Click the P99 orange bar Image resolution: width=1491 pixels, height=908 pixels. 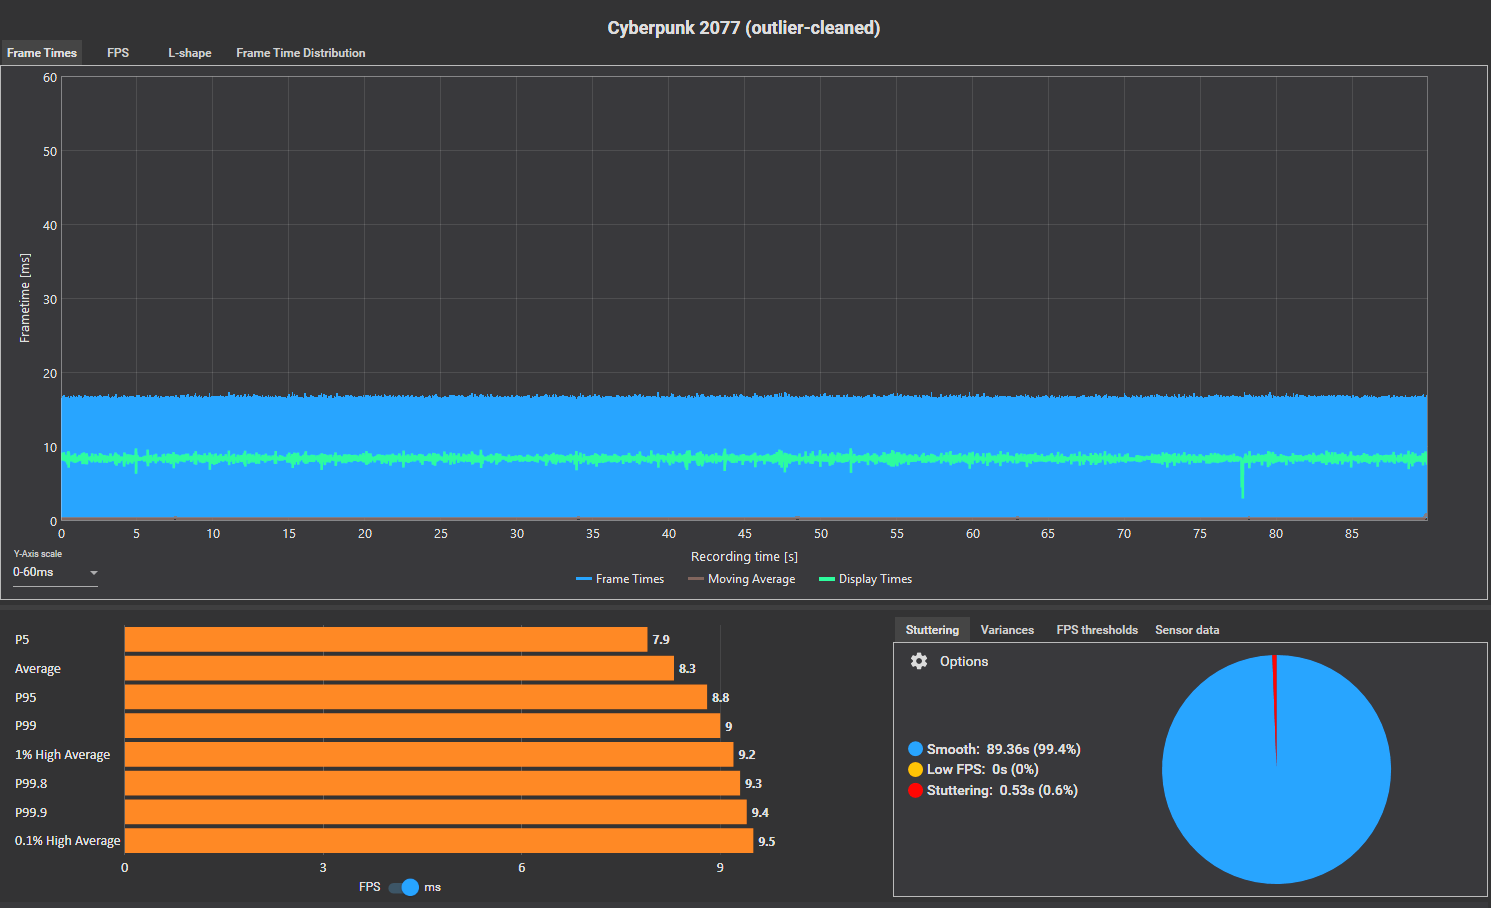[422, 726]
